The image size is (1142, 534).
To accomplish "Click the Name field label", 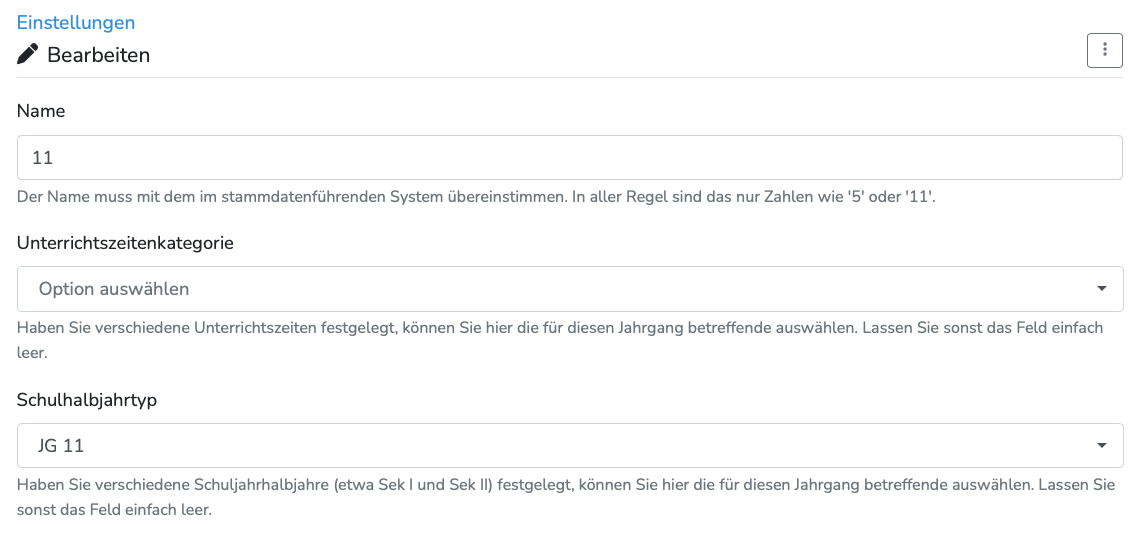I will pos(41,111).
